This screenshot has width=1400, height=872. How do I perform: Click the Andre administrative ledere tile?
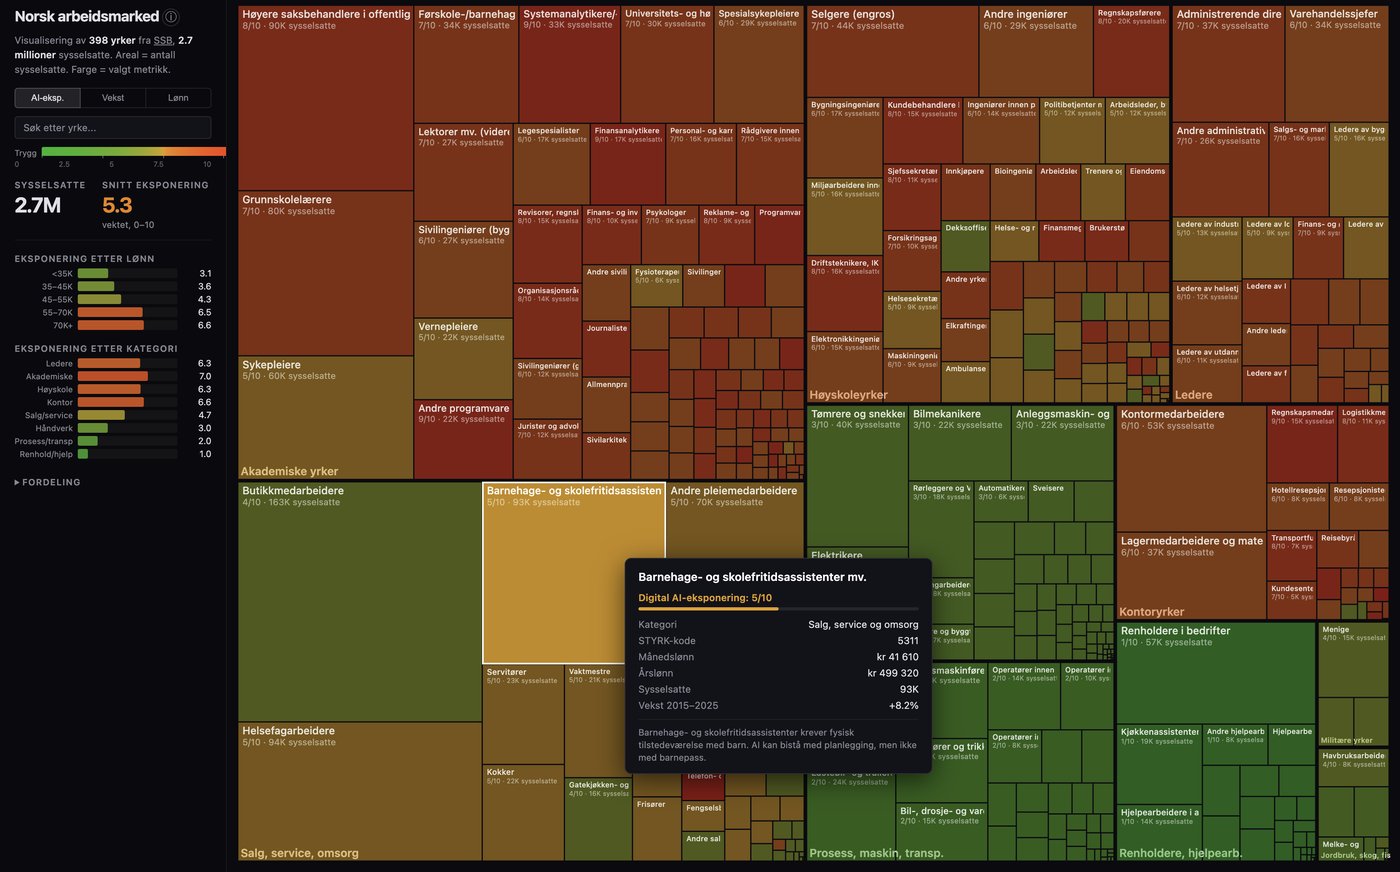click(1220, 170)
